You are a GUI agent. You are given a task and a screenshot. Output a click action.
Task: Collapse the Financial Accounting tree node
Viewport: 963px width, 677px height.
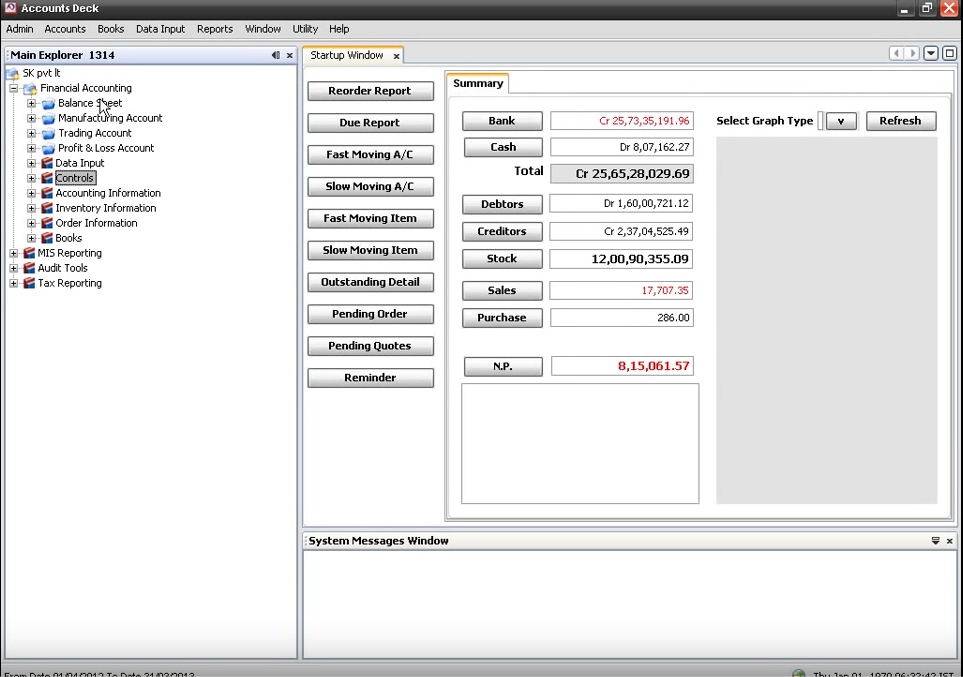(x=14, y=88)
